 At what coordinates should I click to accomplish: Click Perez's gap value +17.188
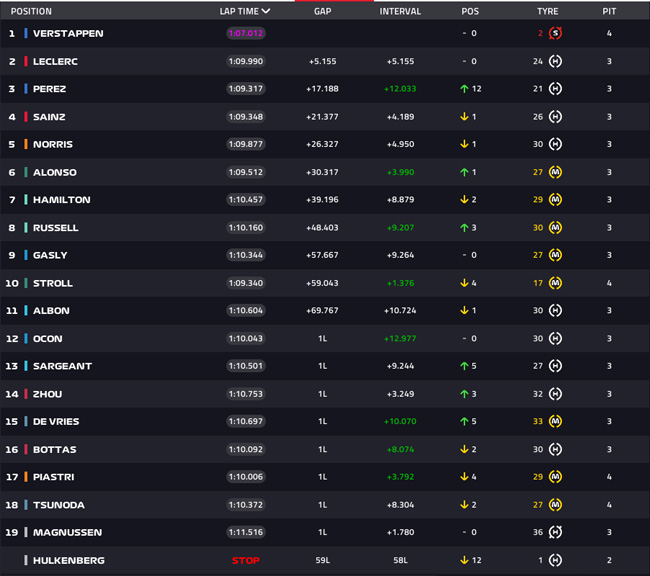[323, 89]
